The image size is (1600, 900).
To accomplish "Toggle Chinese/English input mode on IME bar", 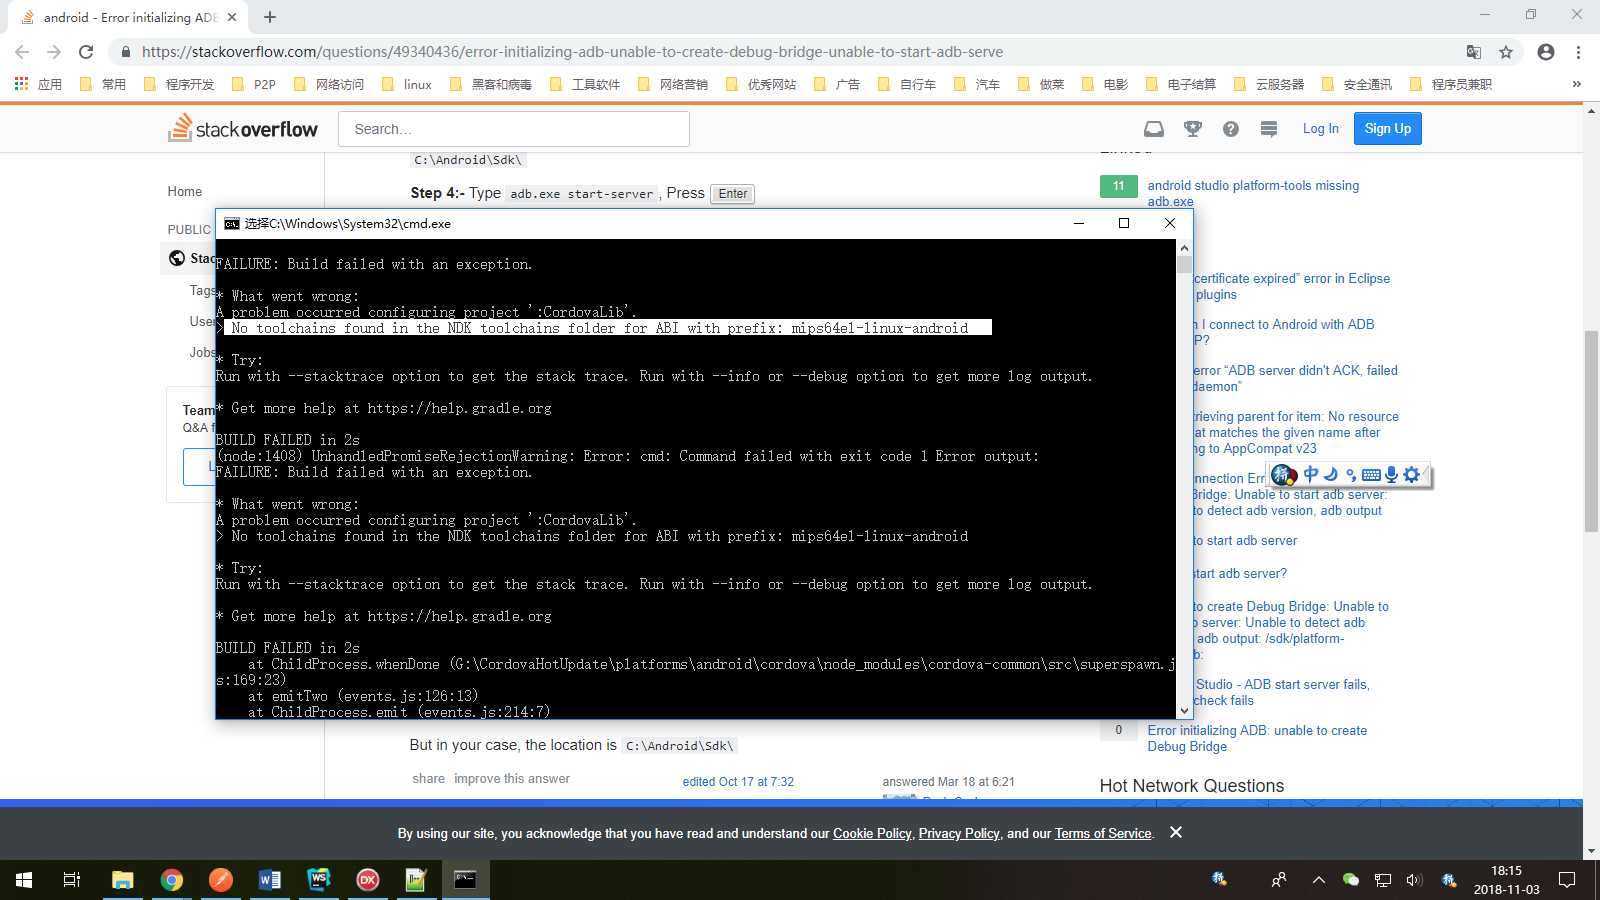I will click(1311, 474).
